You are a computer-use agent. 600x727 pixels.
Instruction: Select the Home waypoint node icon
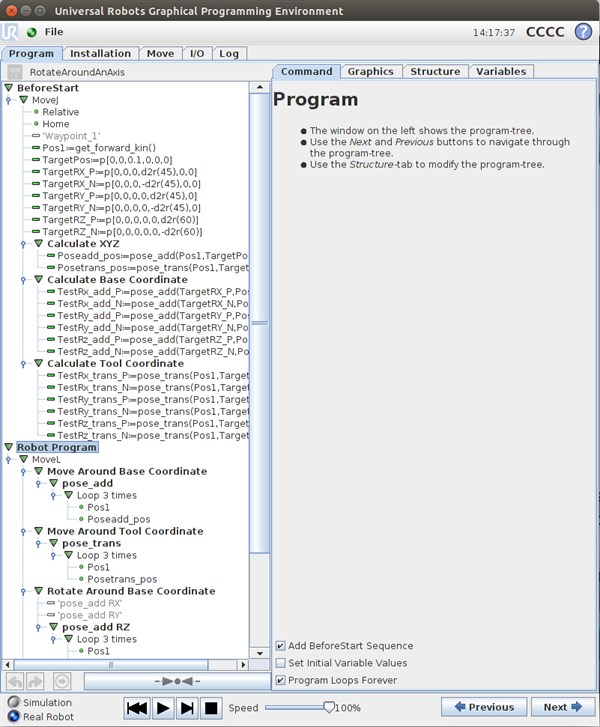(x=36, y=124)
